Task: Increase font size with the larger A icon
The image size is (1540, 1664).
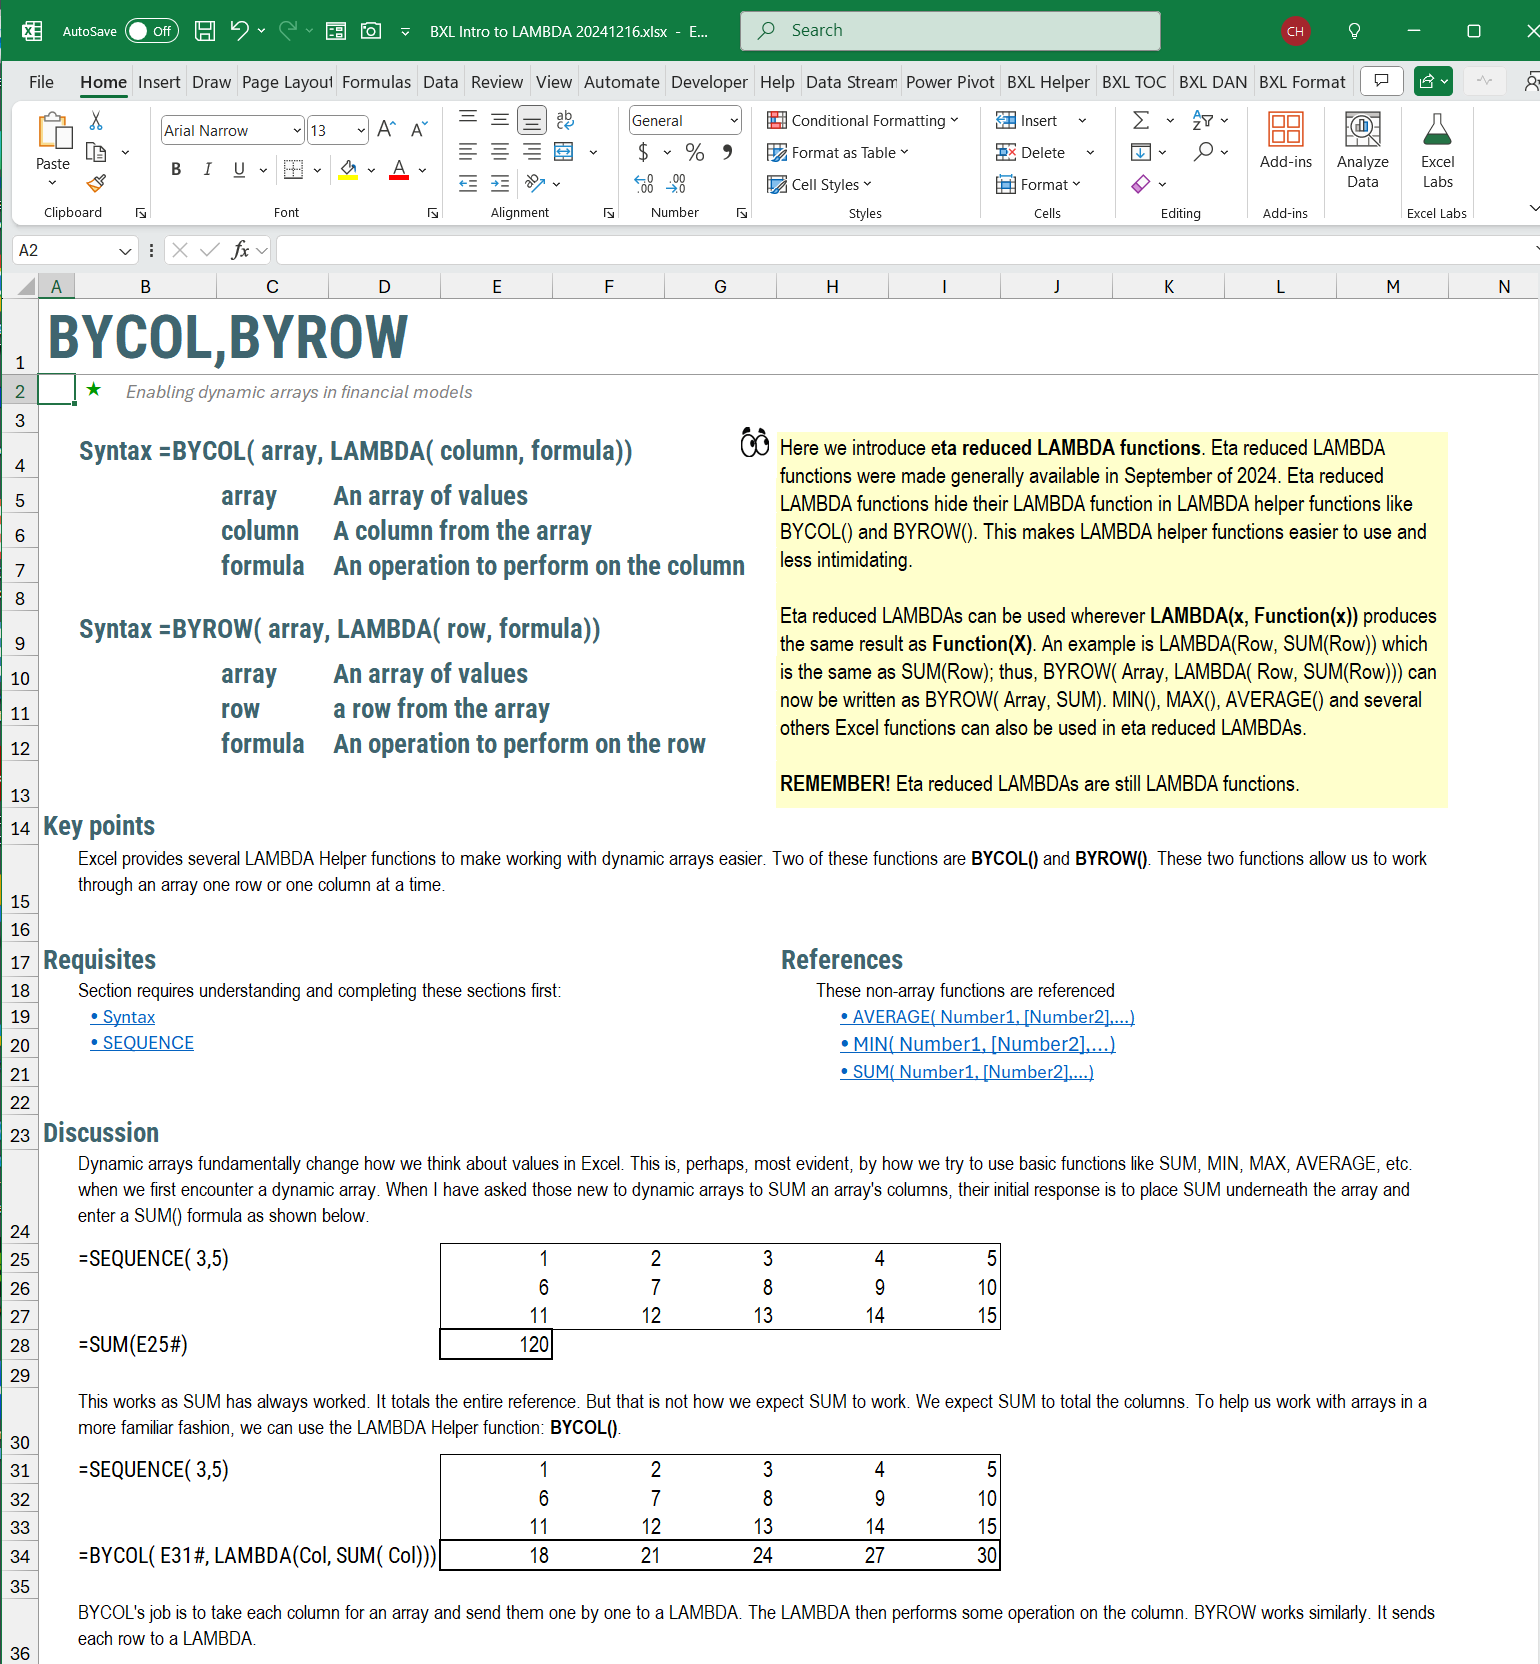Action: (x=387, y=129)
